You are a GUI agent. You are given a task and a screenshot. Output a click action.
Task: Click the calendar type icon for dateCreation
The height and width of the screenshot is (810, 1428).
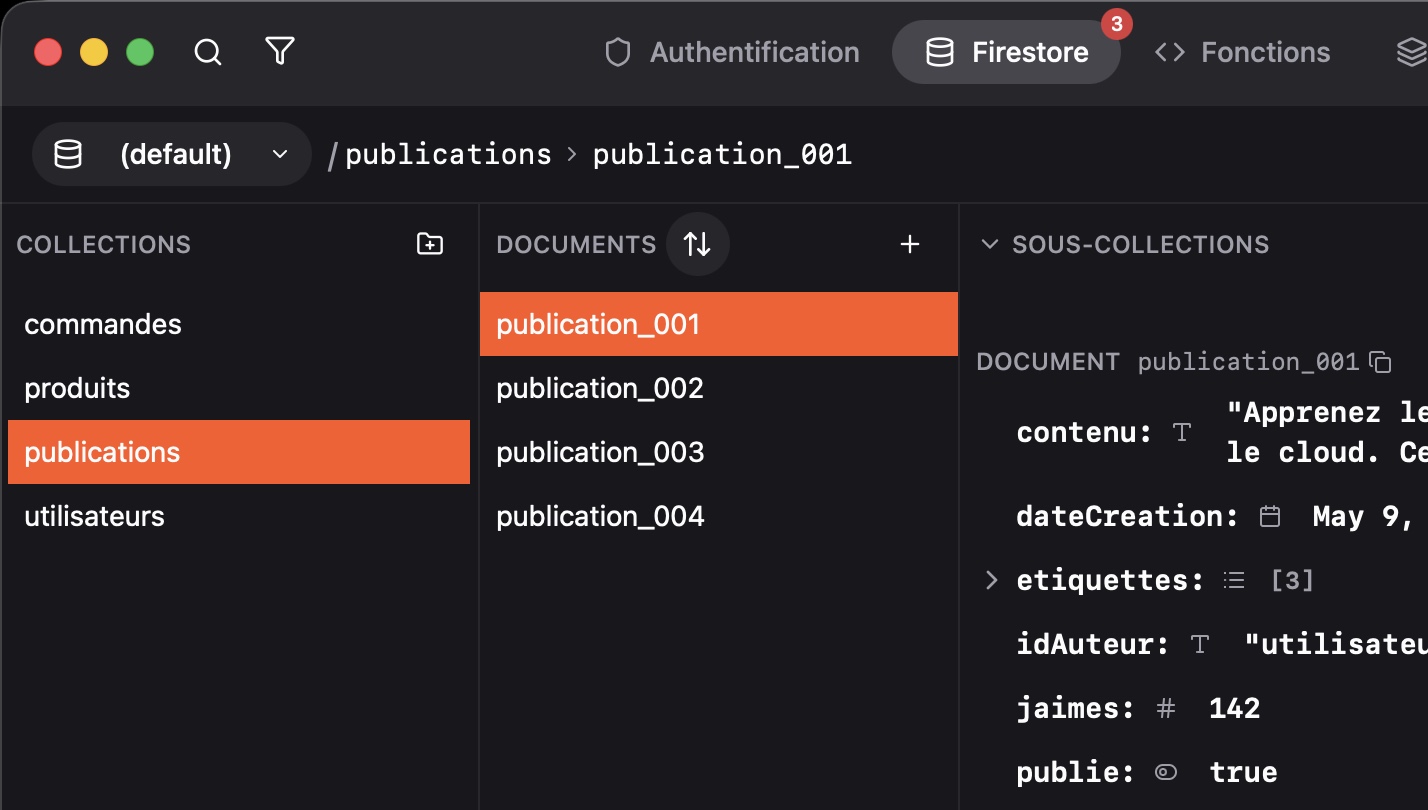1270,516
